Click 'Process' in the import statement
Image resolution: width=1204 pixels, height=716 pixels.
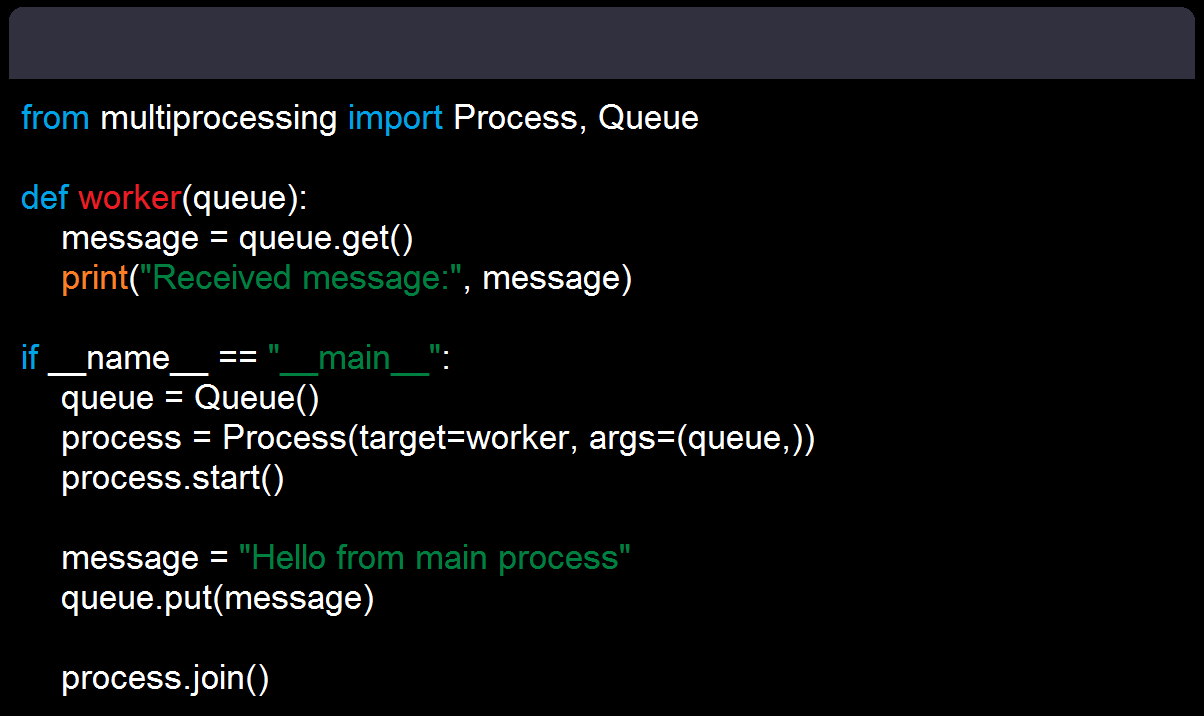[x=515, y=118]
